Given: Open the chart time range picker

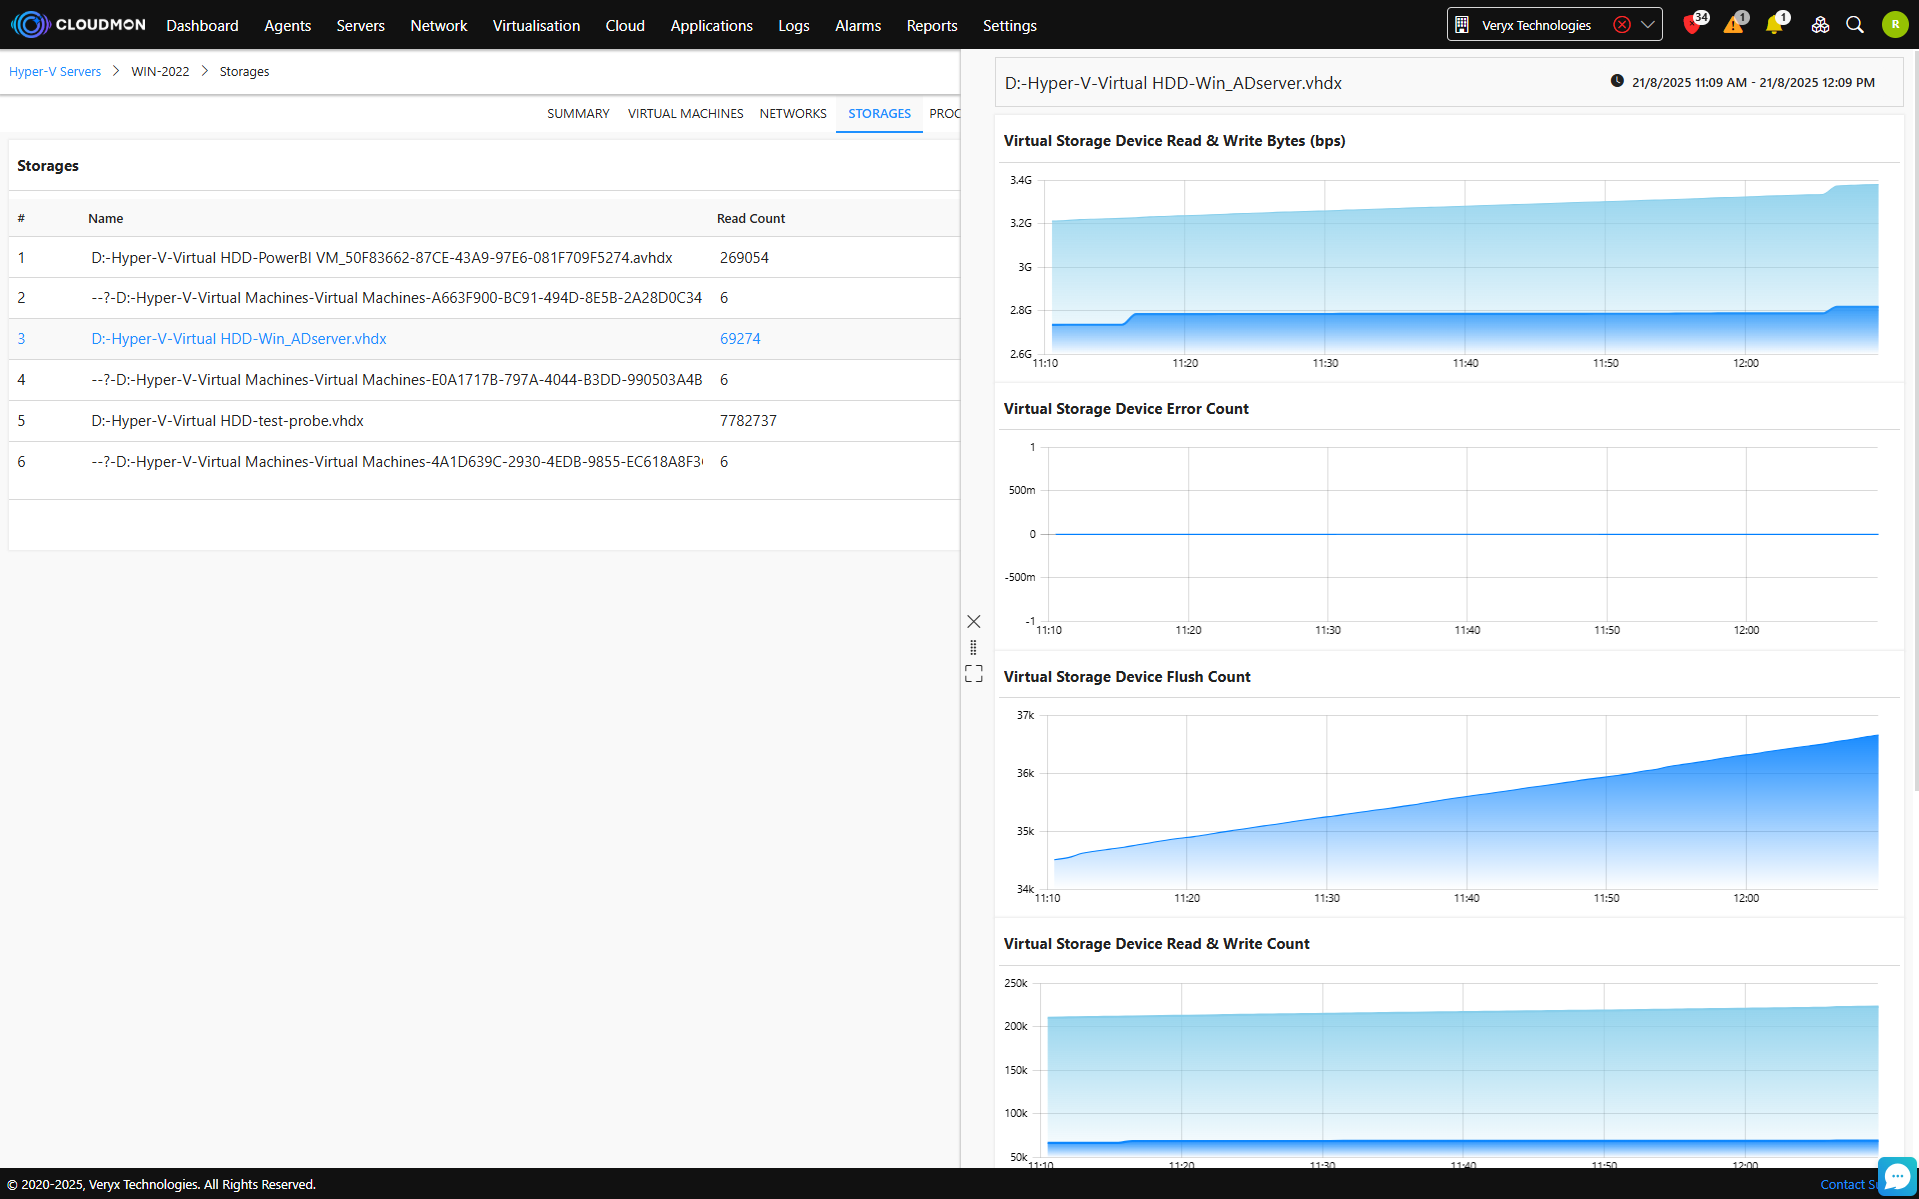Looking at the screenshot, I should (x=1743, y=82).
